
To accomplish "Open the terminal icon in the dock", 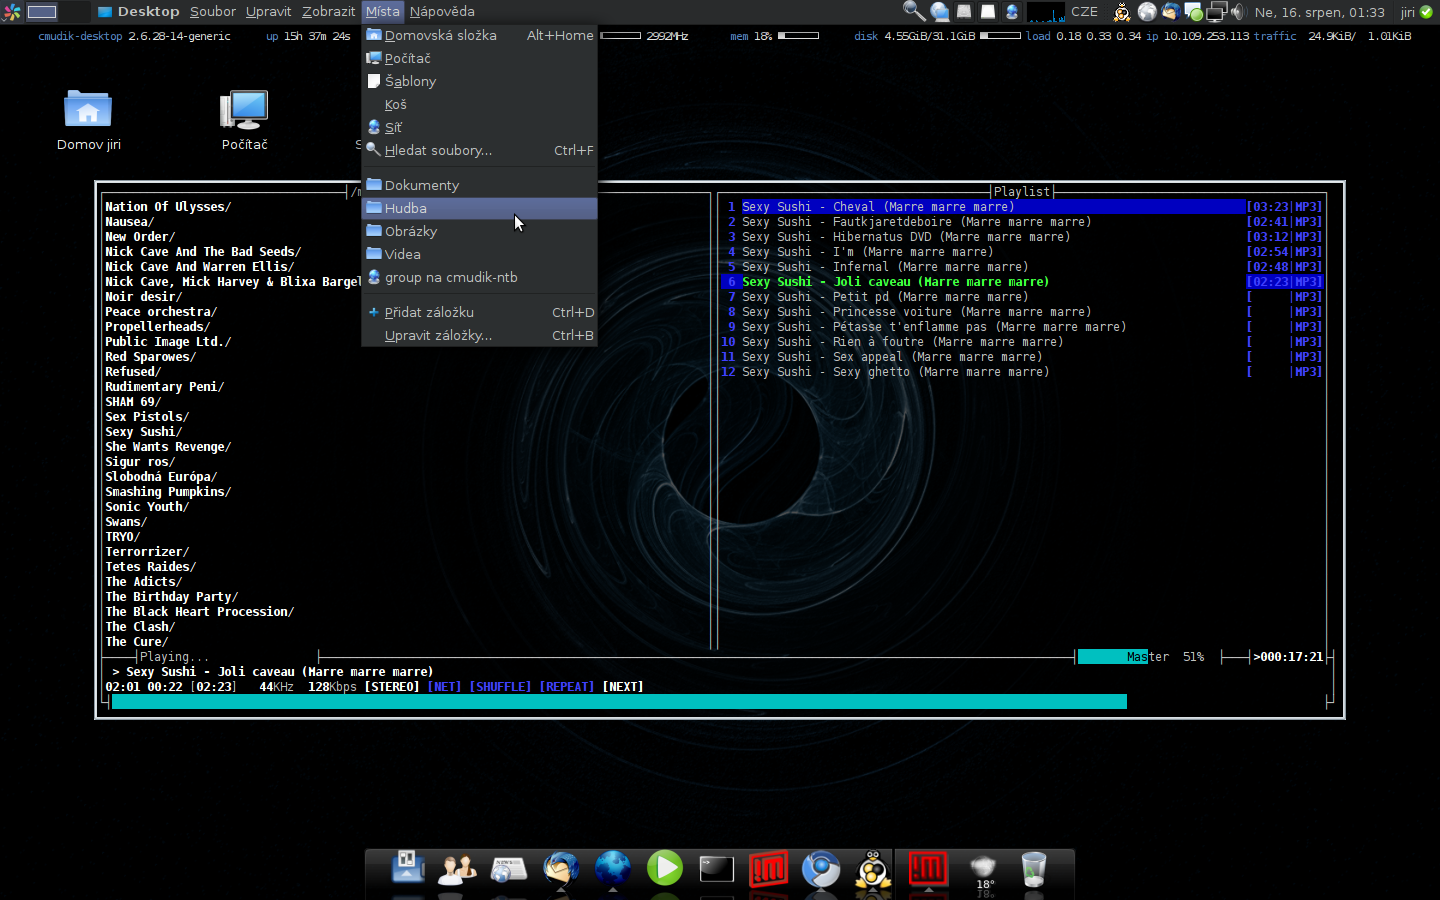I will [x=716, y=869].
